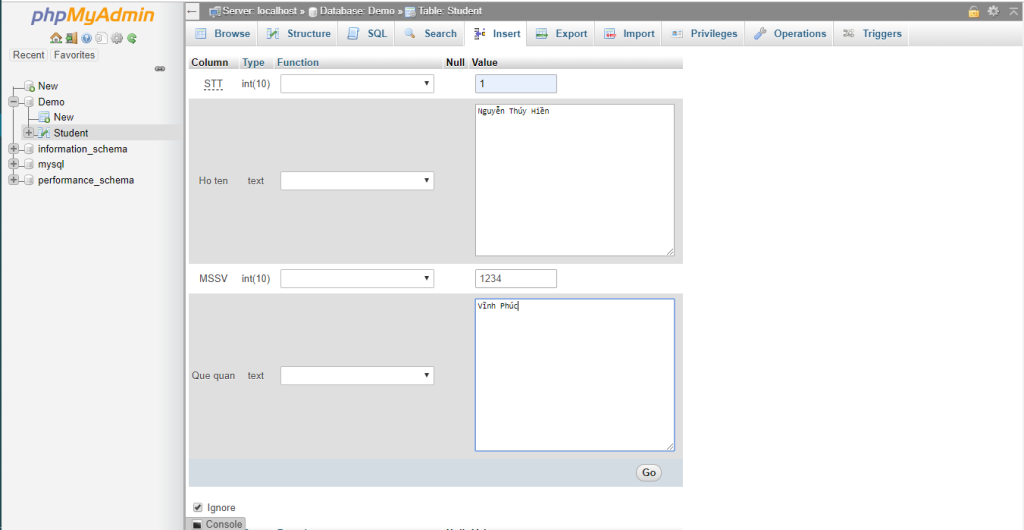Select mysql database name in tree
This screenshot has height=530, width=1024.
[51, 164]
